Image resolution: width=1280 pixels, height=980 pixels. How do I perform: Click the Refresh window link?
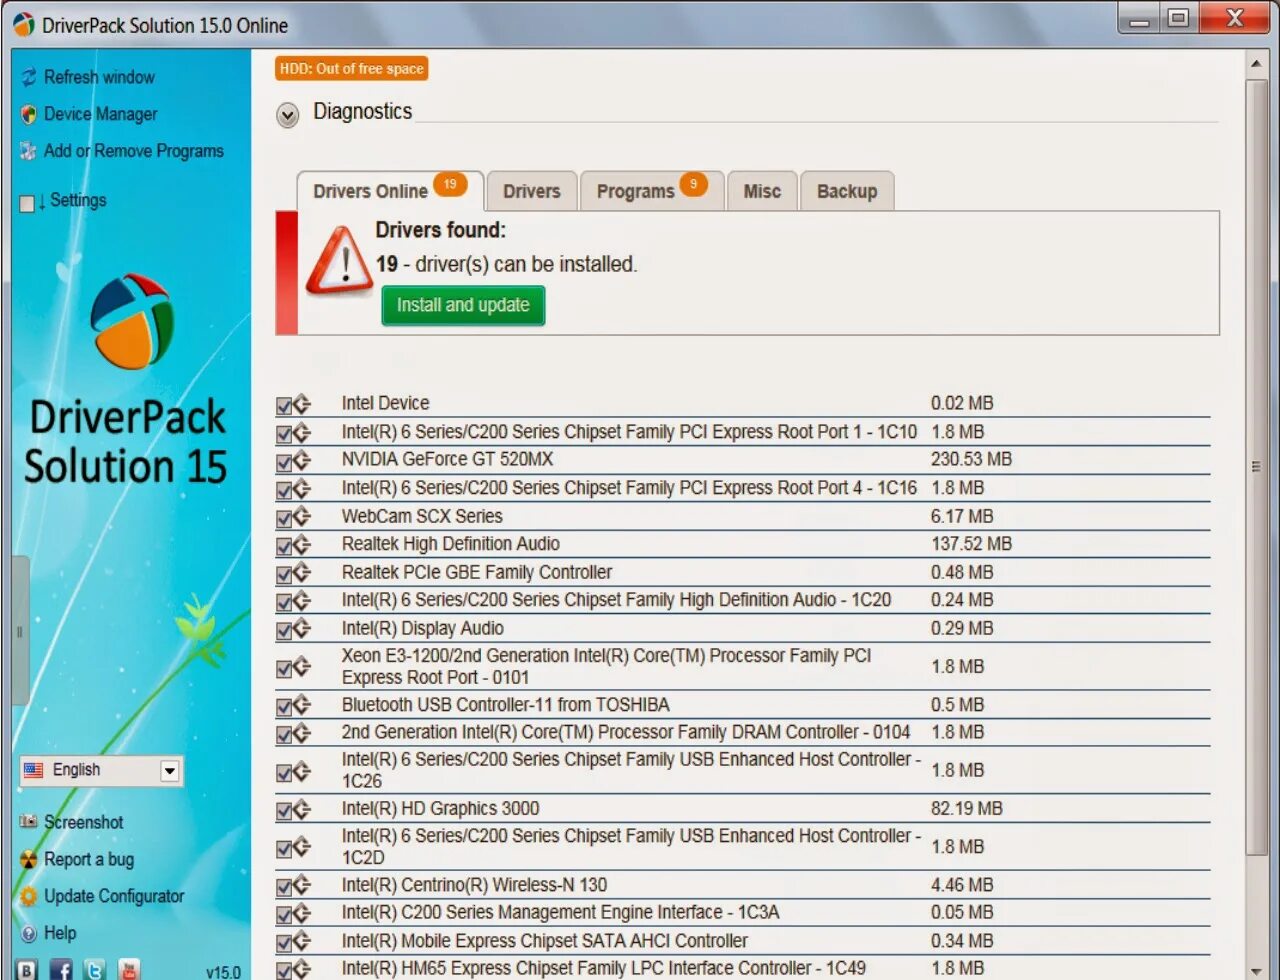point(99,77)
